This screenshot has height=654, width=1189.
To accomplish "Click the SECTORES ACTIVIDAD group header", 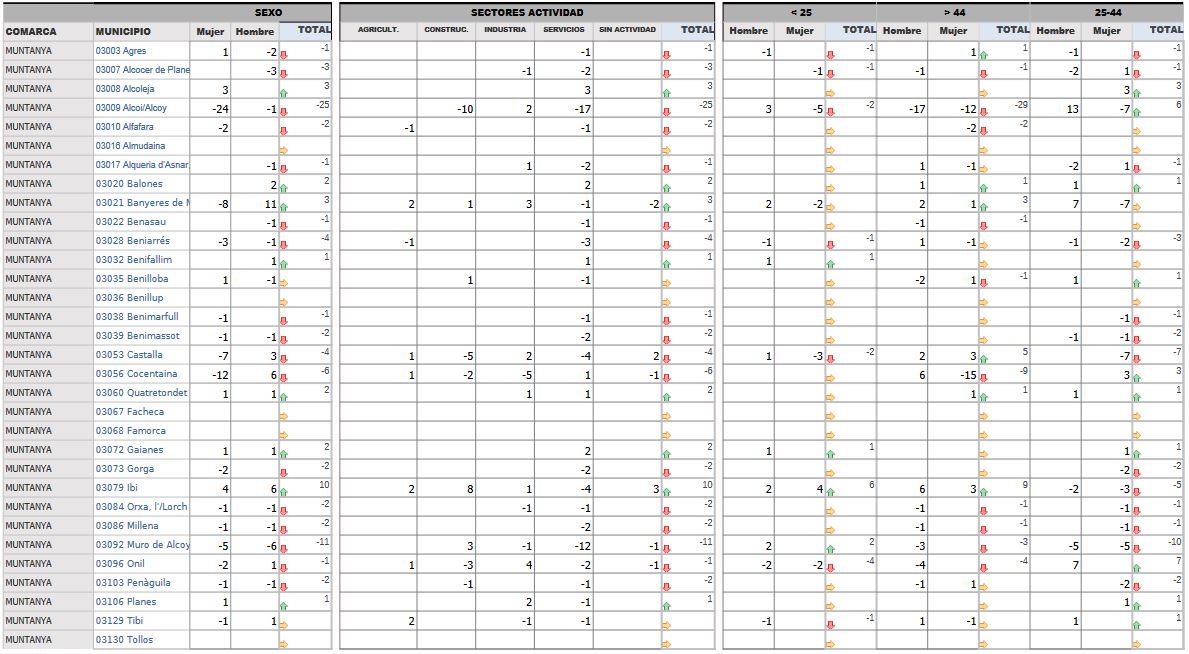I will [527, 12].
